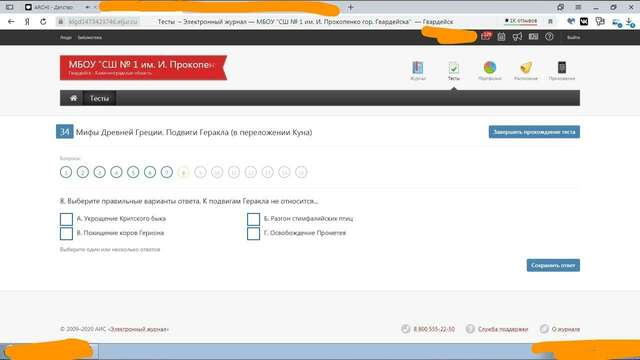Viewport: 640px width, 360px height.
Task: Open the Тесты checklist icon
Action: (x=453, y=68)
